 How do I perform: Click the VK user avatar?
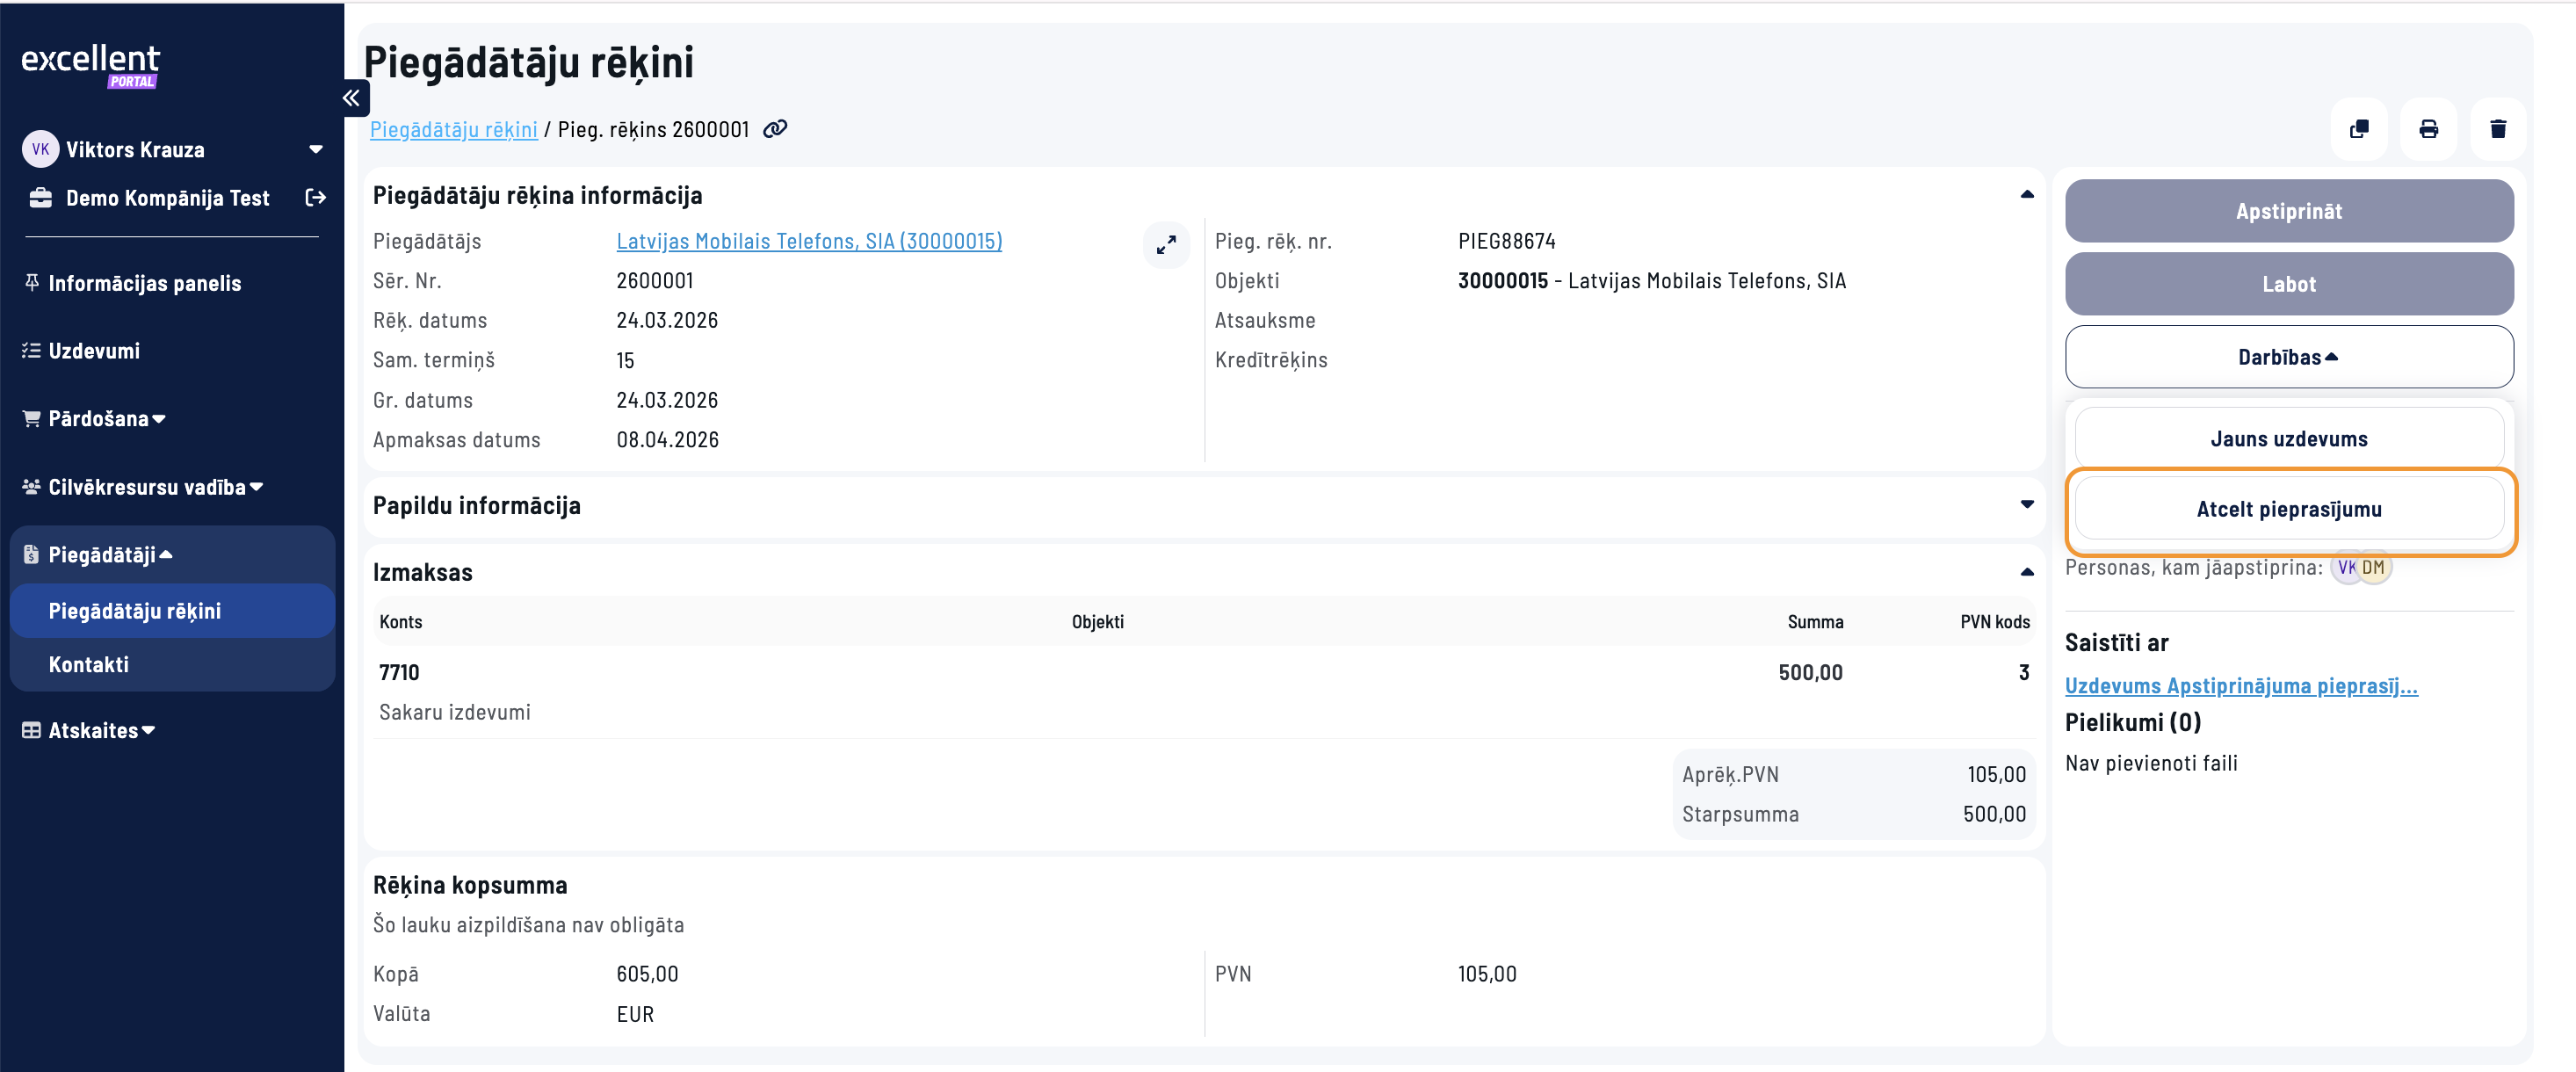pyautogui.click(x=40, y=149)
